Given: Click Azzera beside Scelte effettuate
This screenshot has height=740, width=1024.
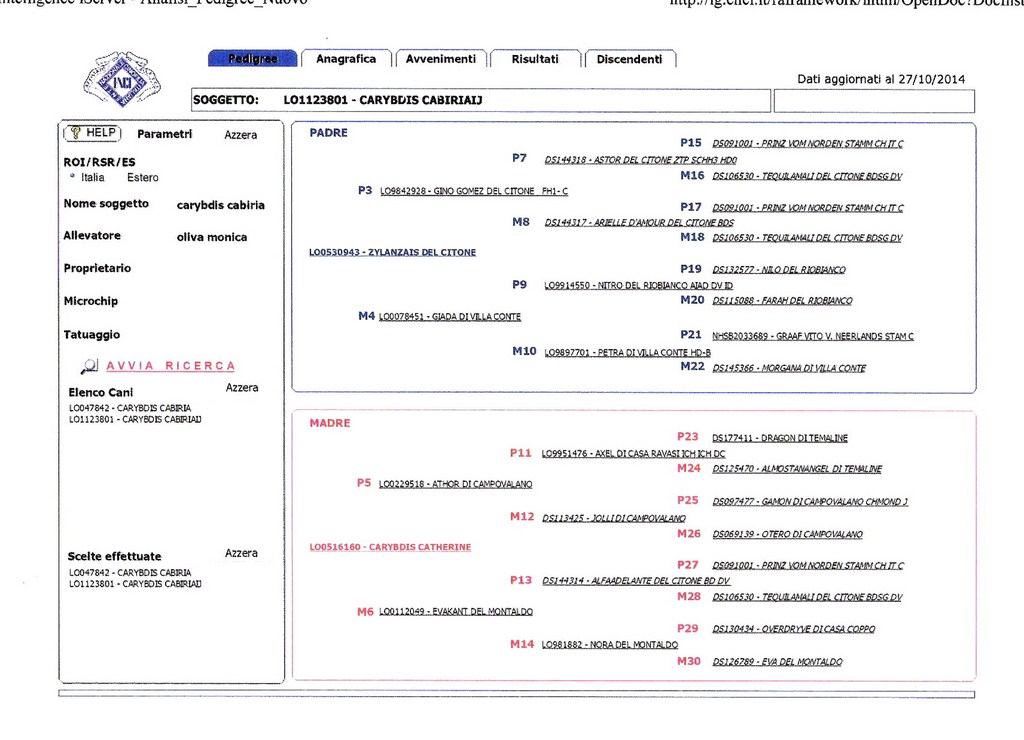Looking at the screenshot, I should [x=241, y=553].
